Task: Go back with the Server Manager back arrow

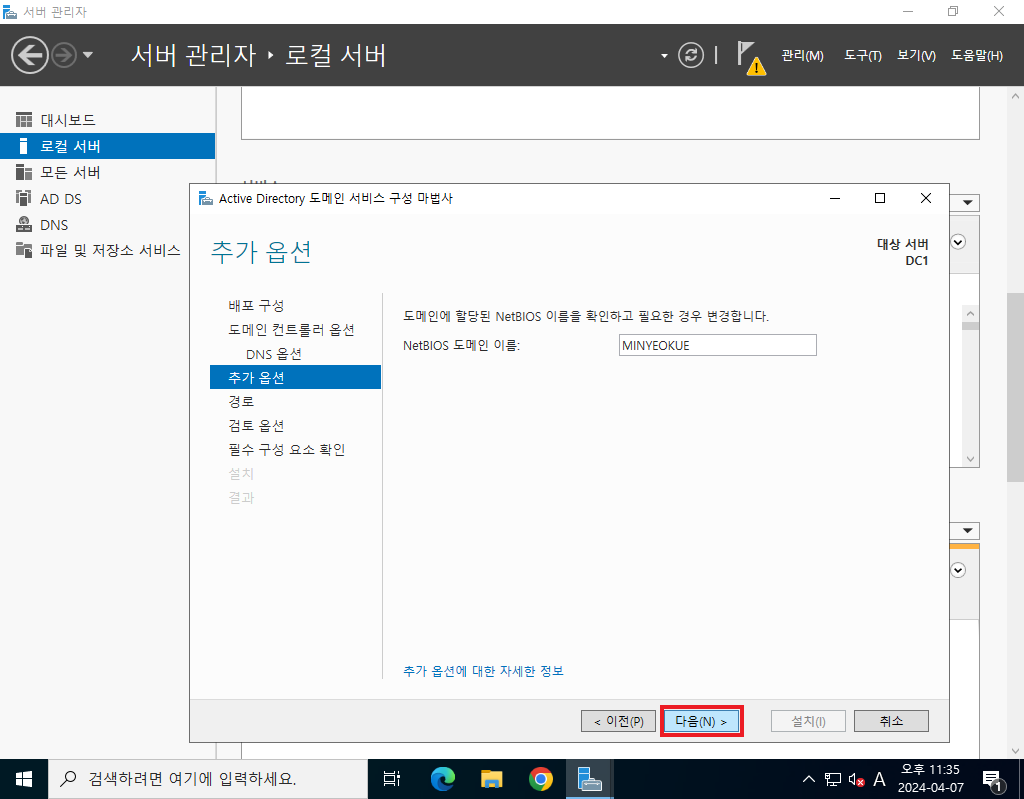Action: pyautogui.click(x=29, y=55)
